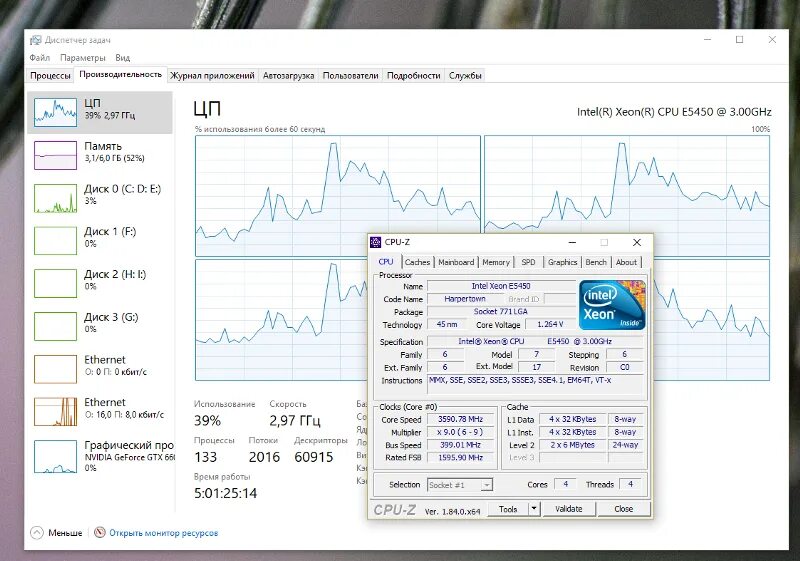Expand the Tools dropdown arrow

pyautogui.click(x=534, y=509)
